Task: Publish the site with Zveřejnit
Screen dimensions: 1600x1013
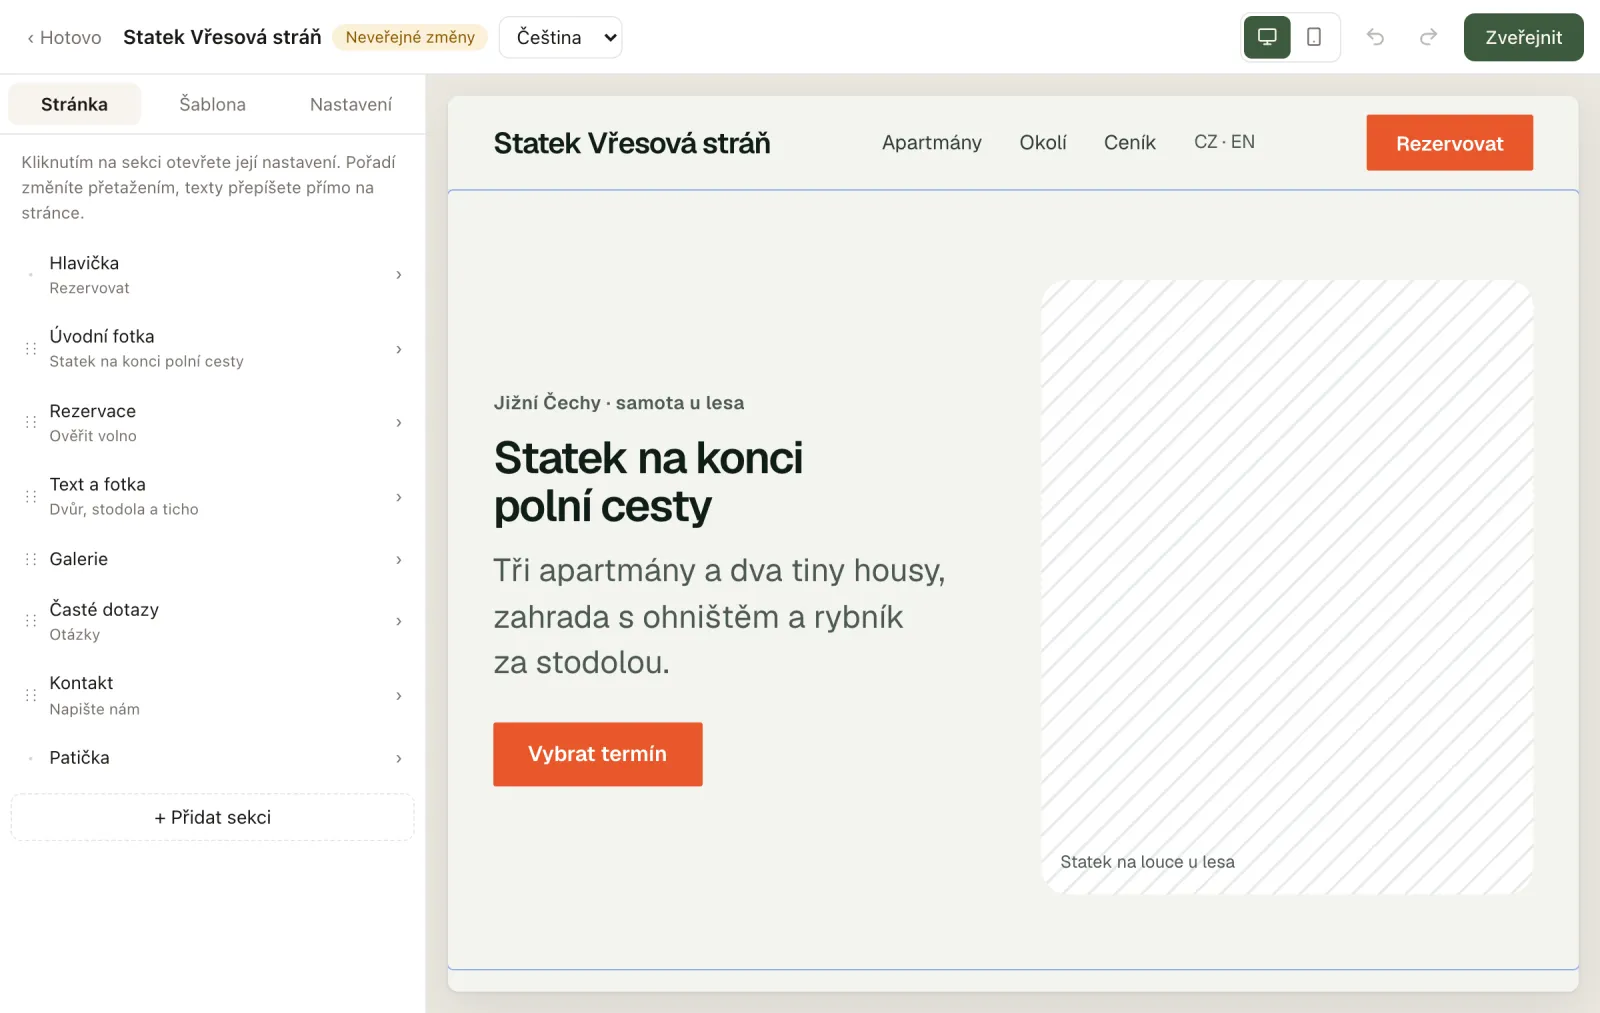Action: (1523, 37)
